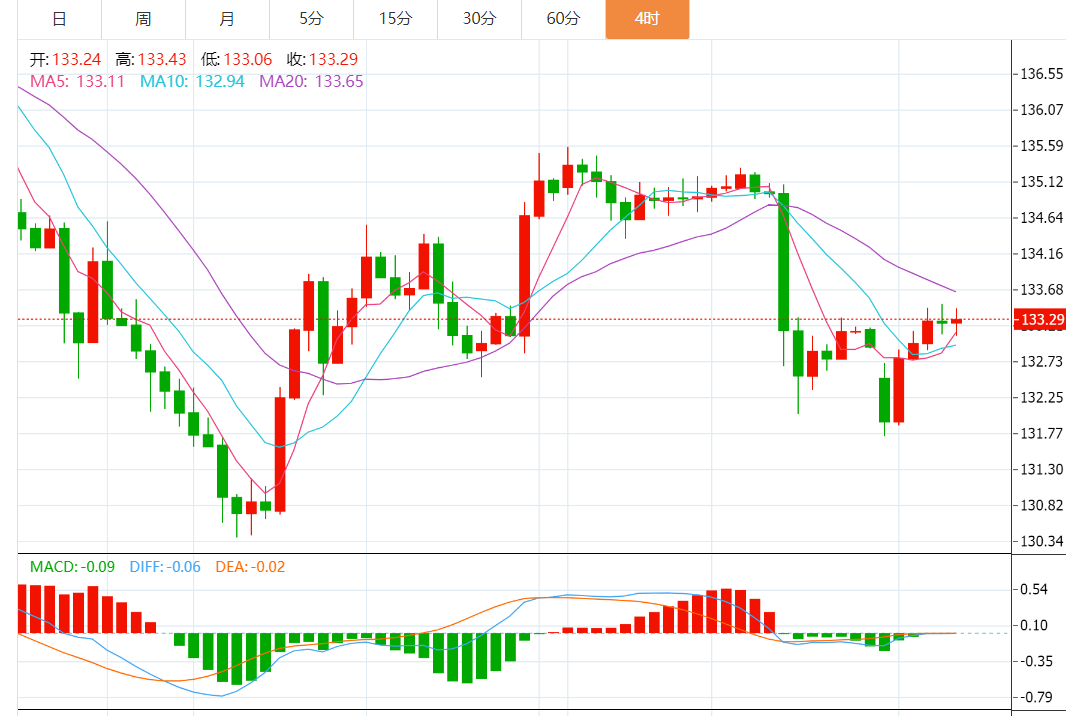
Task: Open the 60分 timeframe tab
Action: tap(564, 19)
